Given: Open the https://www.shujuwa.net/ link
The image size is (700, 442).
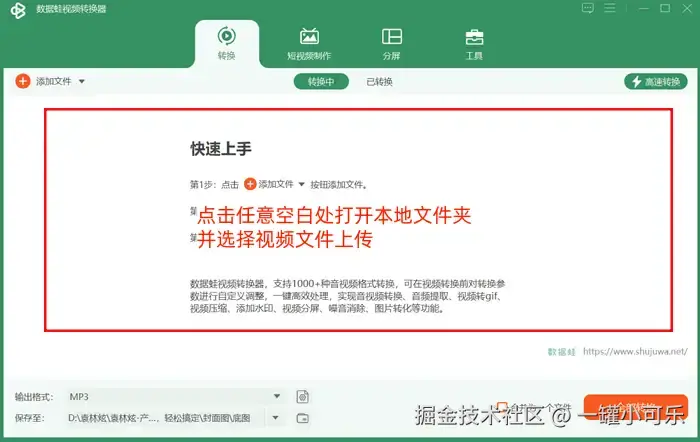Looking at the screenshot, I should [635, 351].
